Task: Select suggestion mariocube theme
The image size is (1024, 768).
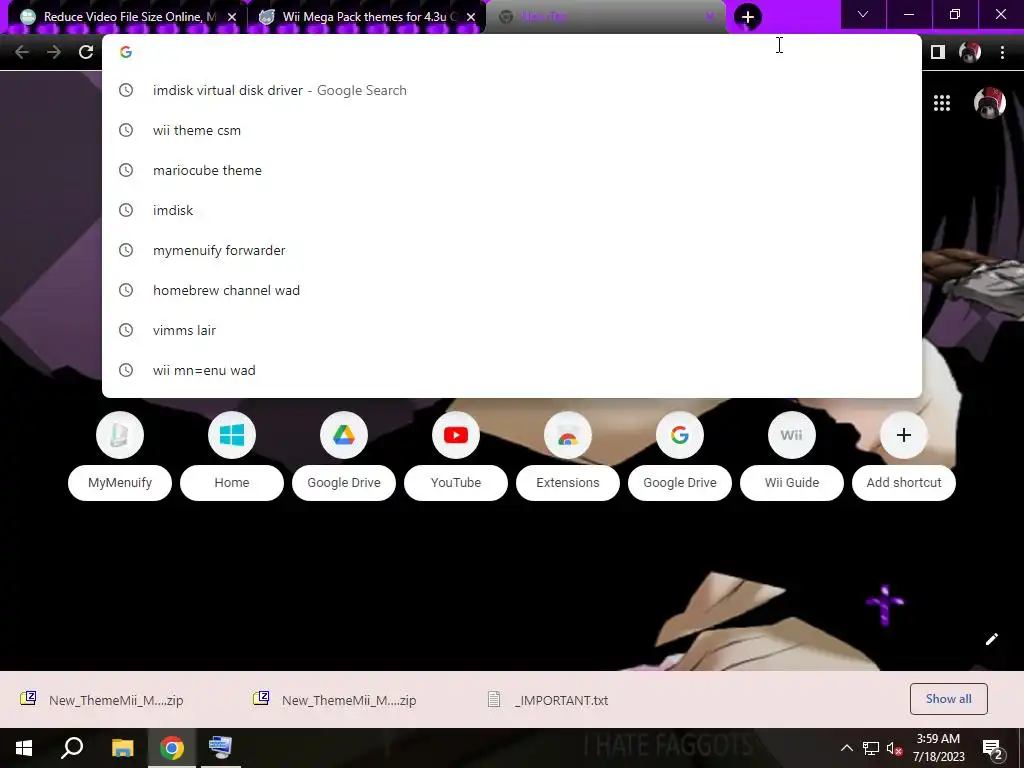Action: (x=512, y=170)
